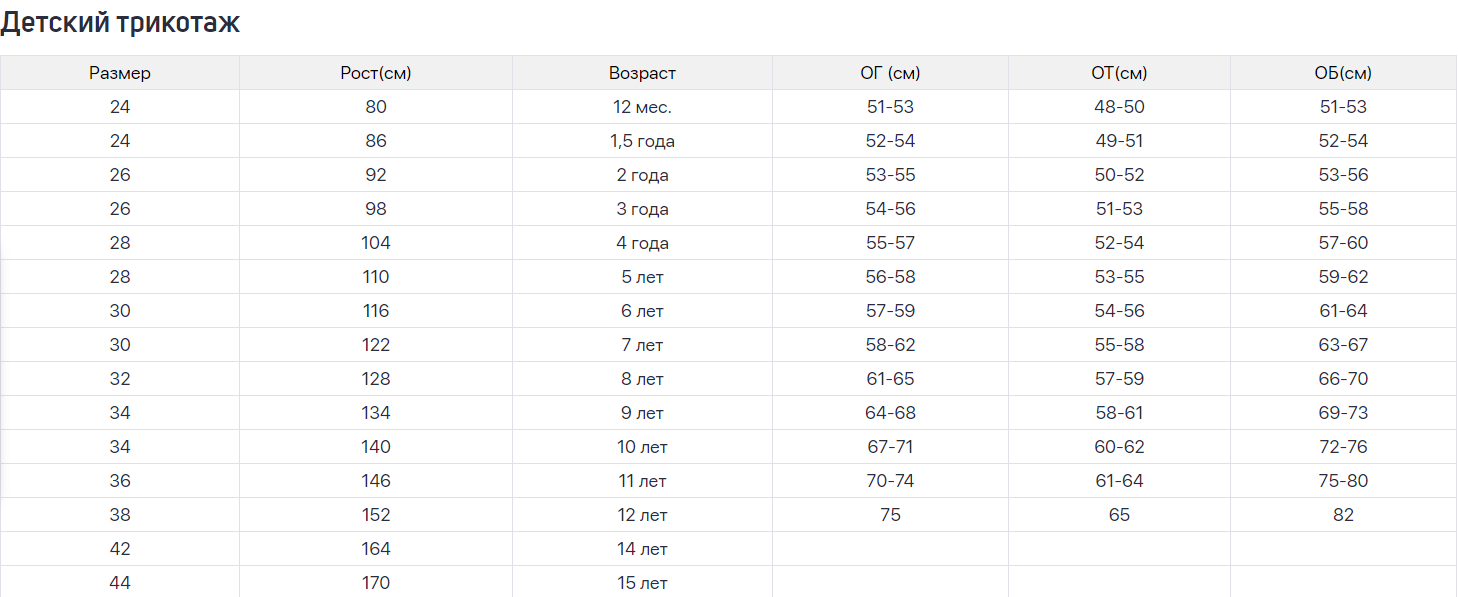Select the chest value '58-62' cell
The width and height of the screenshot is (1458, 597).
click(890, 345)
